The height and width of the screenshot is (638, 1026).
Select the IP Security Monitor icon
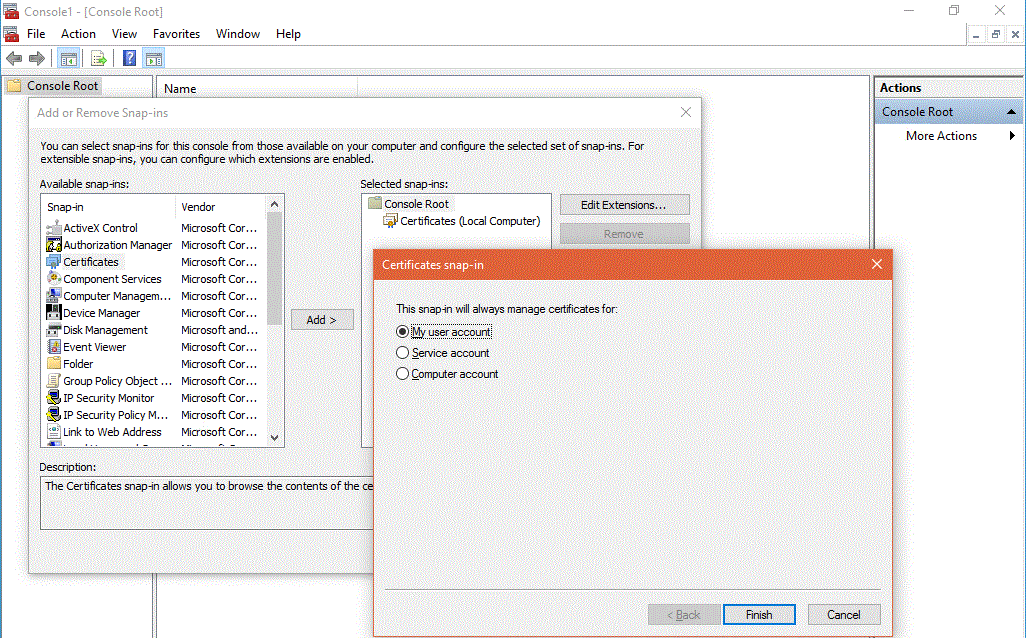tap(54, 398)
